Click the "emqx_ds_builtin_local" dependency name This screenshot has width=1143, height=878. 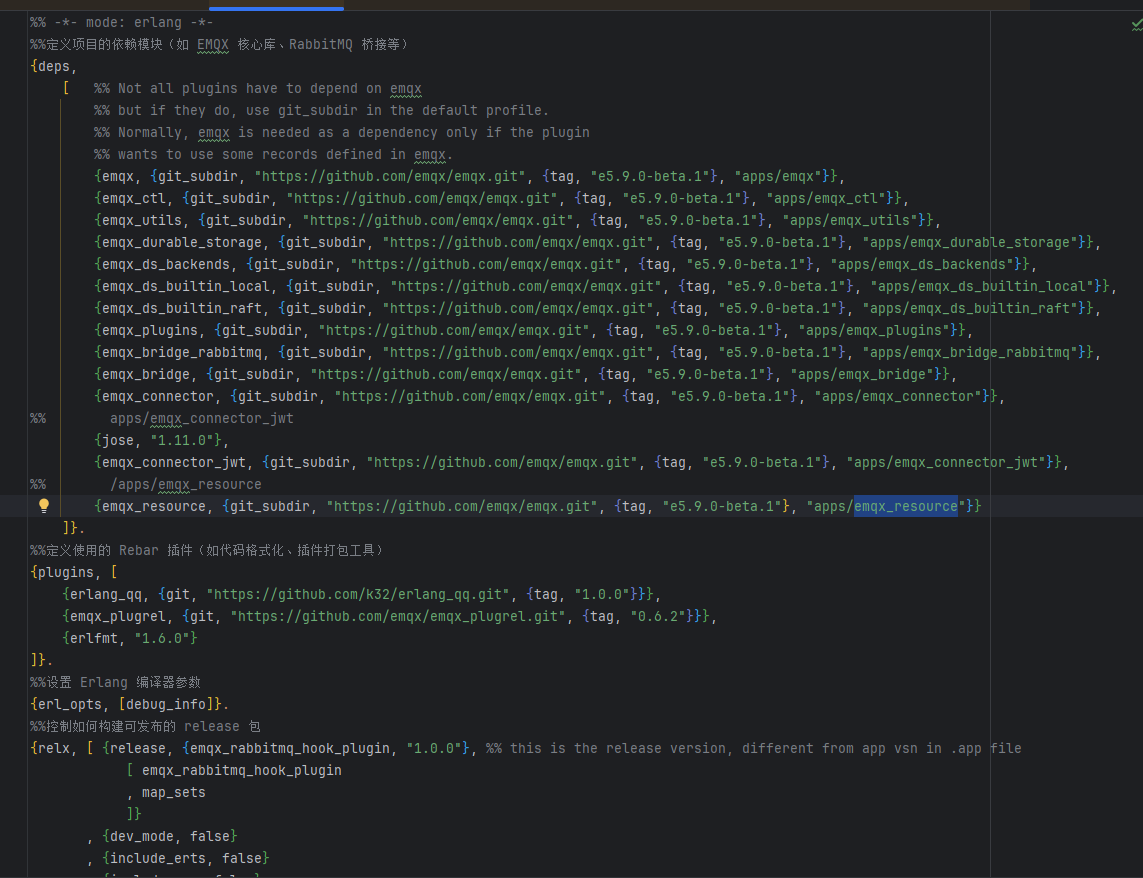click(x=186, y=287)
